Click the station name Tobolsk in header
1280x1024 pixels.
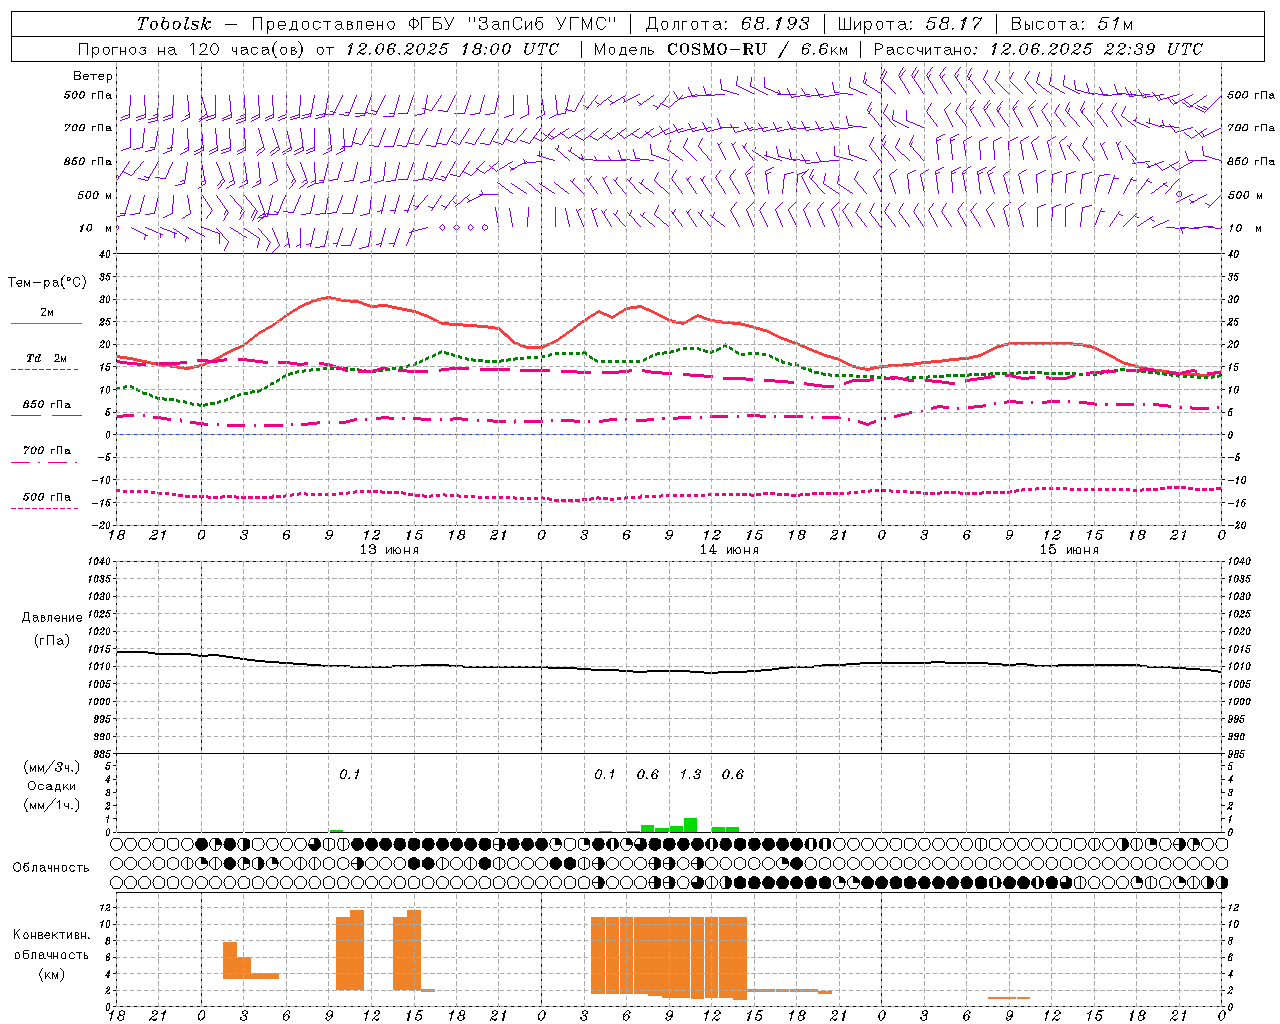pos(175,24)
